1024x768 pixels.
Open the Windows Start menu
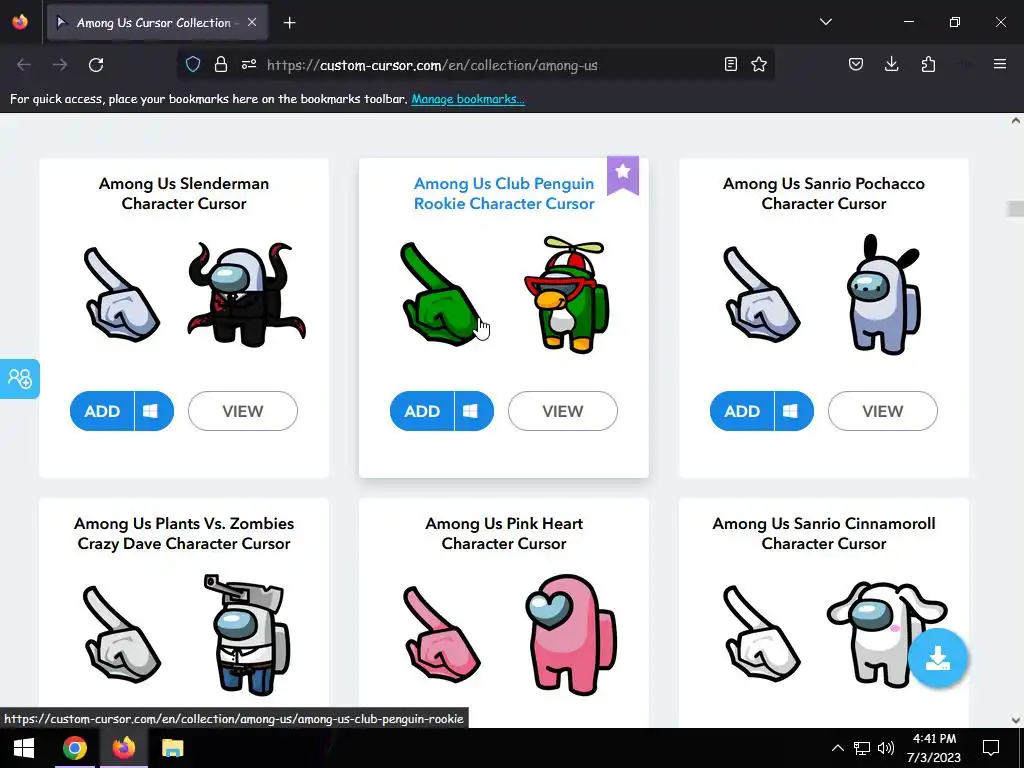pyautogui.click(x=24, y=748)
